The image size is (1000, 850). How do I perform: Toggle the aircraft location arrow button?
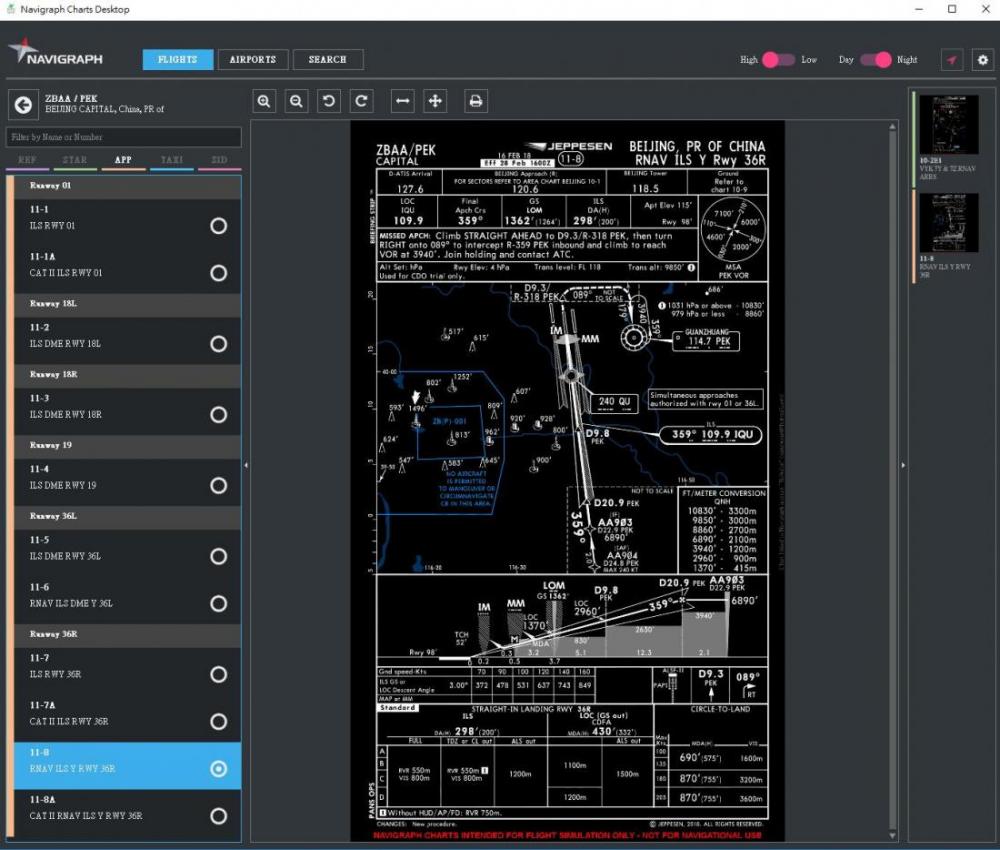click(x=952, y=59)
